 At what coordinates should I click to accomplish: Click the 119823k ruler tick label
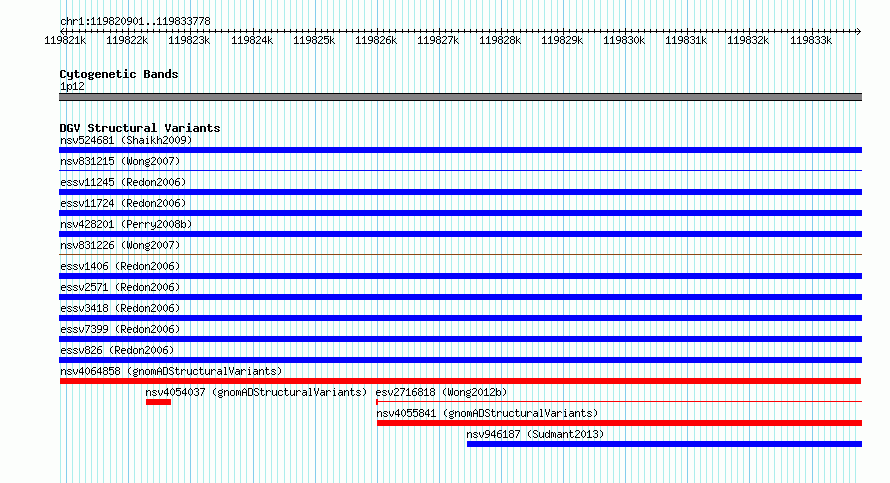(189, 40)
